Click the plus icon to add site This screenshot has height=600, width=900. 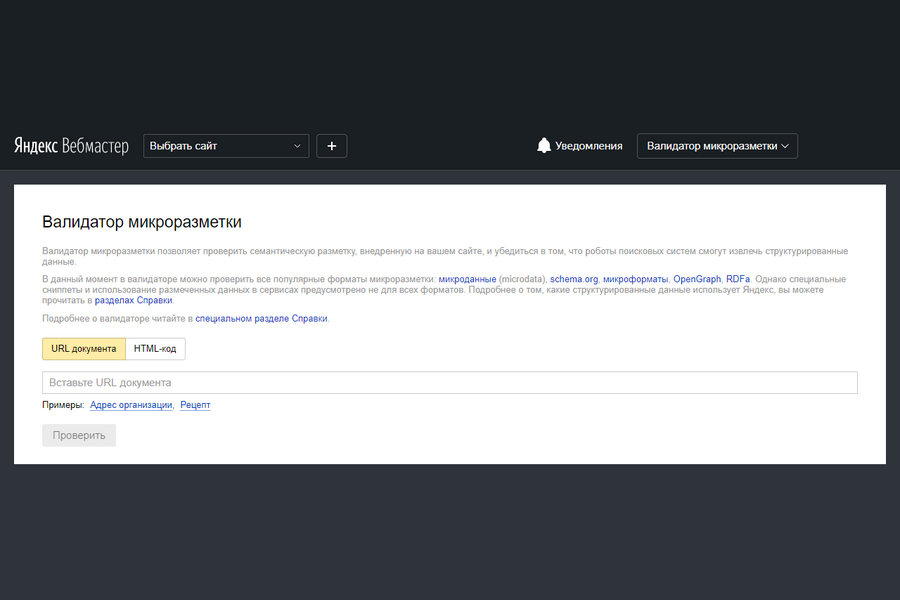[332, 146]
